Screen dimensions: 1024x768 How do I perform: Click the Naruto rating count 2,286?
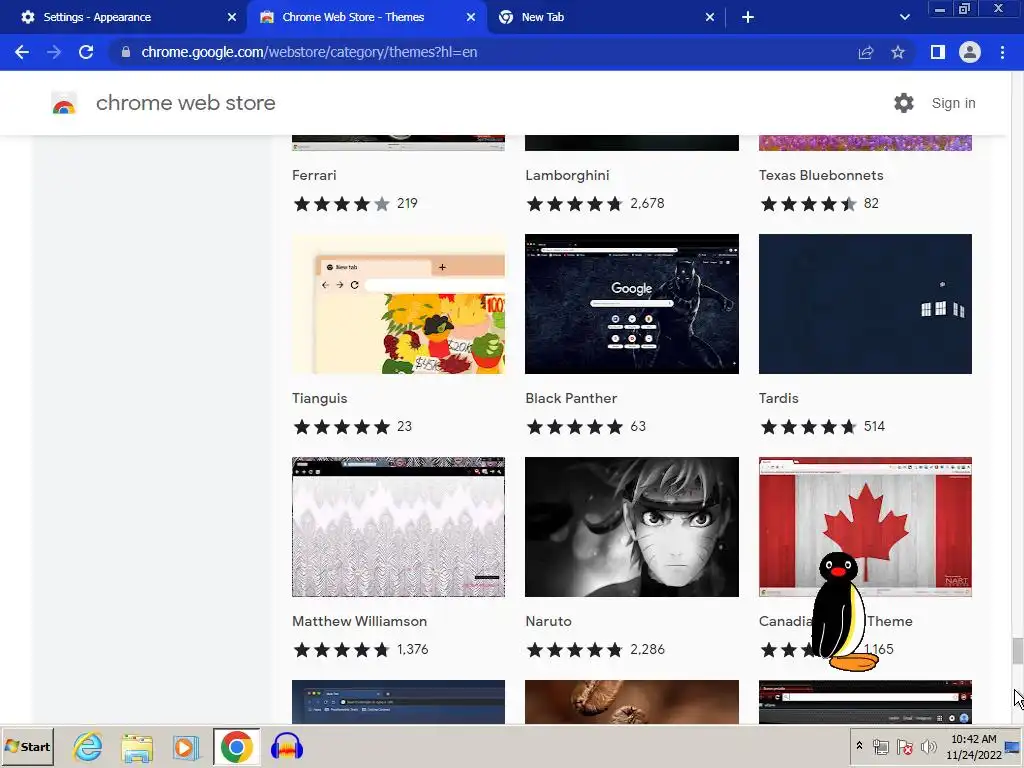tap(647, 650)
